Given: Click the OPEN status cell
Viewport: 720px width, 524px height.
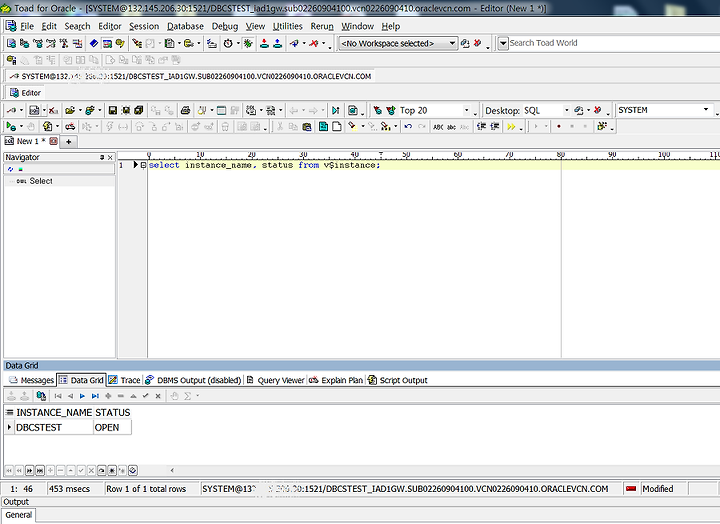Looking at the screenshot, I should pyautogui.click(x=112, y=428).
